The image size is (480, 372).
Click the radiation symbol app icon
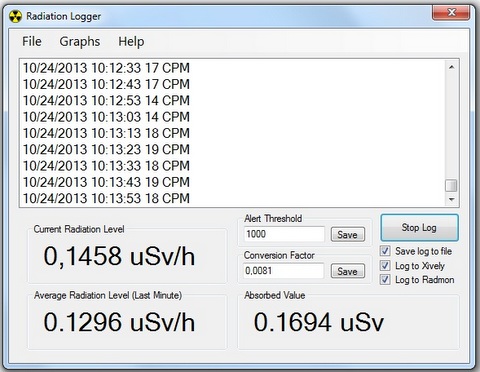(15, 16)
